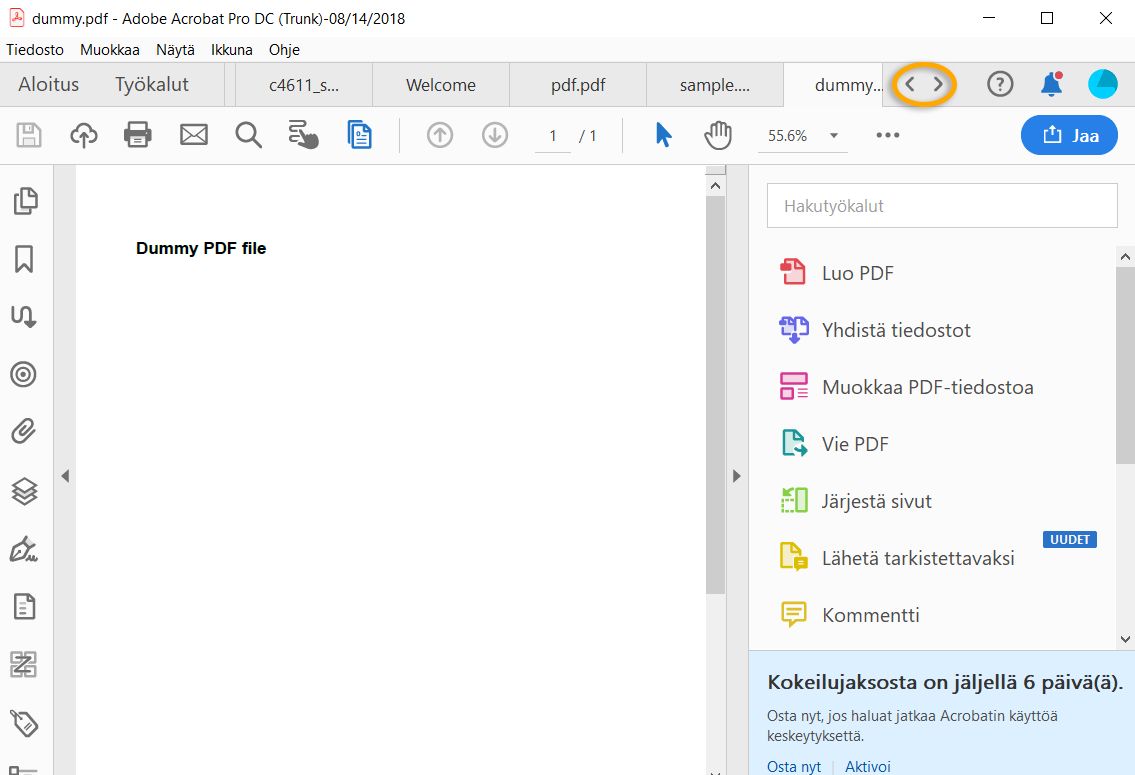Screen dimensions: 1135x775
Task: Select the Hand tool
Action: pyautogui.click(x=718, y=134)
